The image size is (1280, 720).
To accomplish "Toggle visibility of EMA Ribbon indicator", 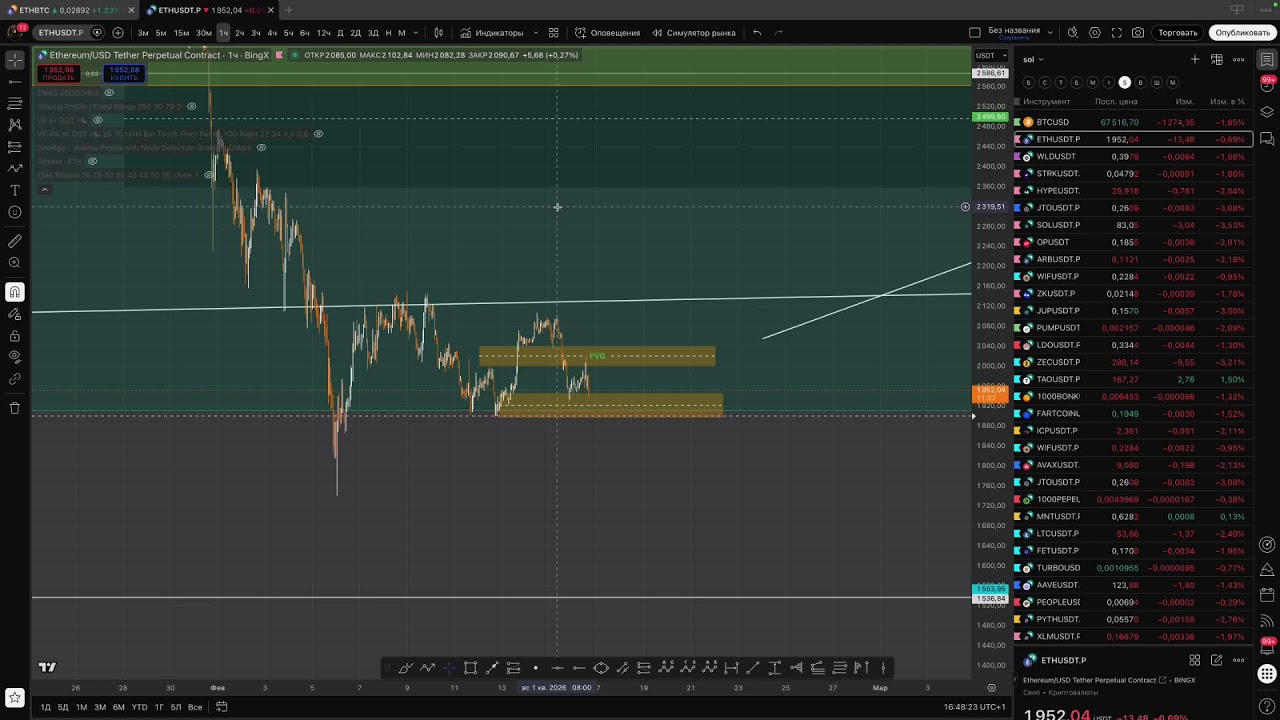I will pyautogui.click(x=209, y=175).
